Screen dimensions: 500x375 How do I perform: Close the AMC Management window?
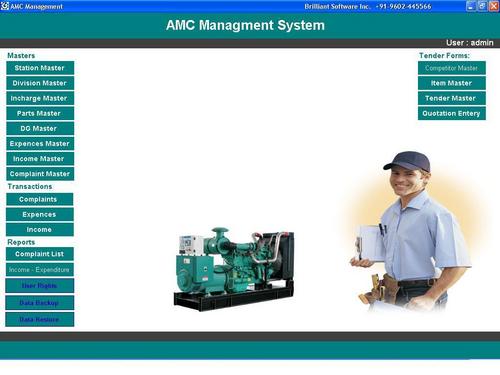pyautogui.click(x=494, y=6)
